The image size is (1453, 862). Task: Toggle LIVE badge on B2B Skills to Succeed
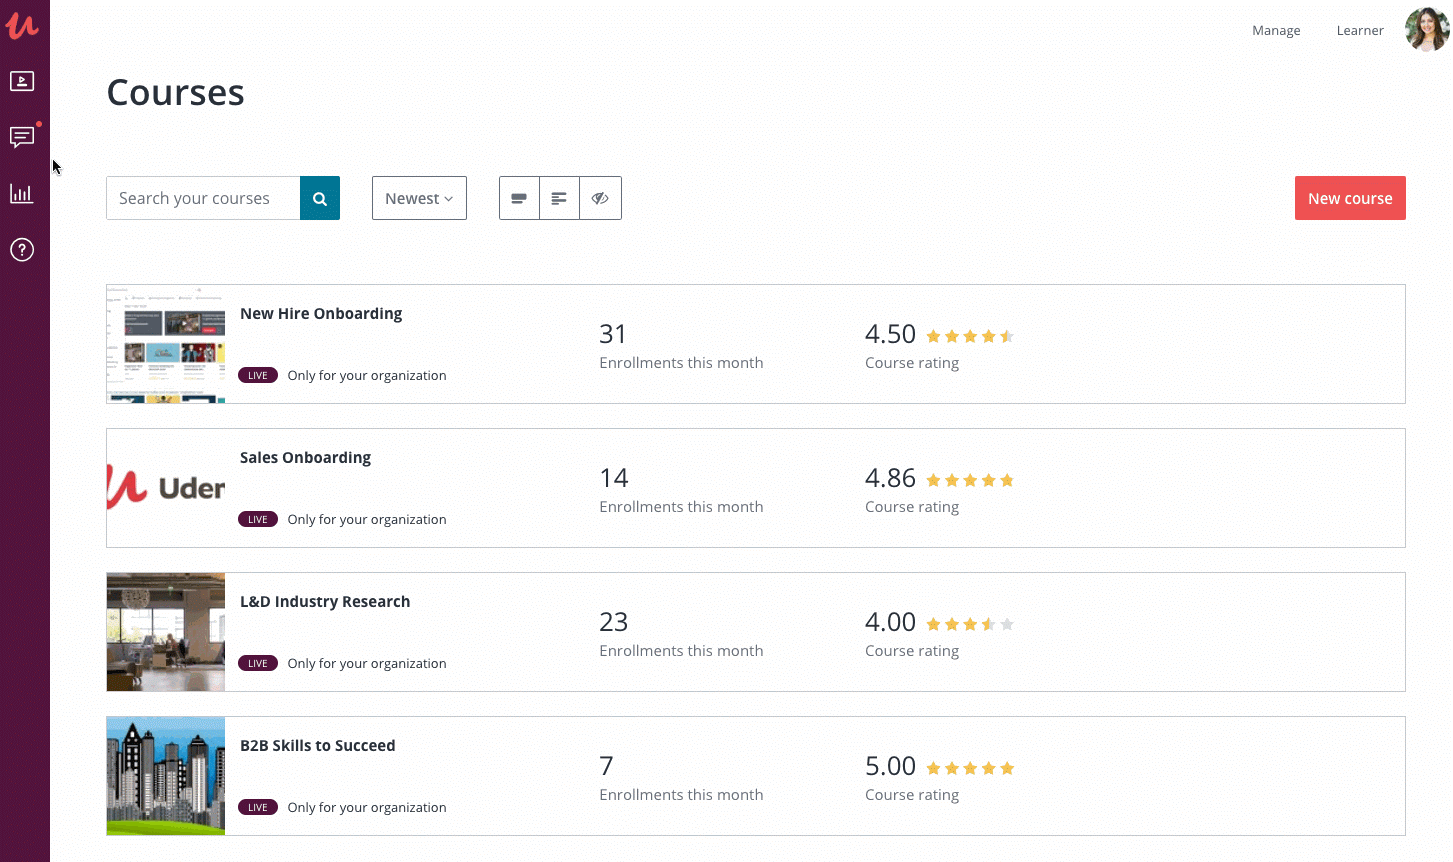[x=258, y=807]
